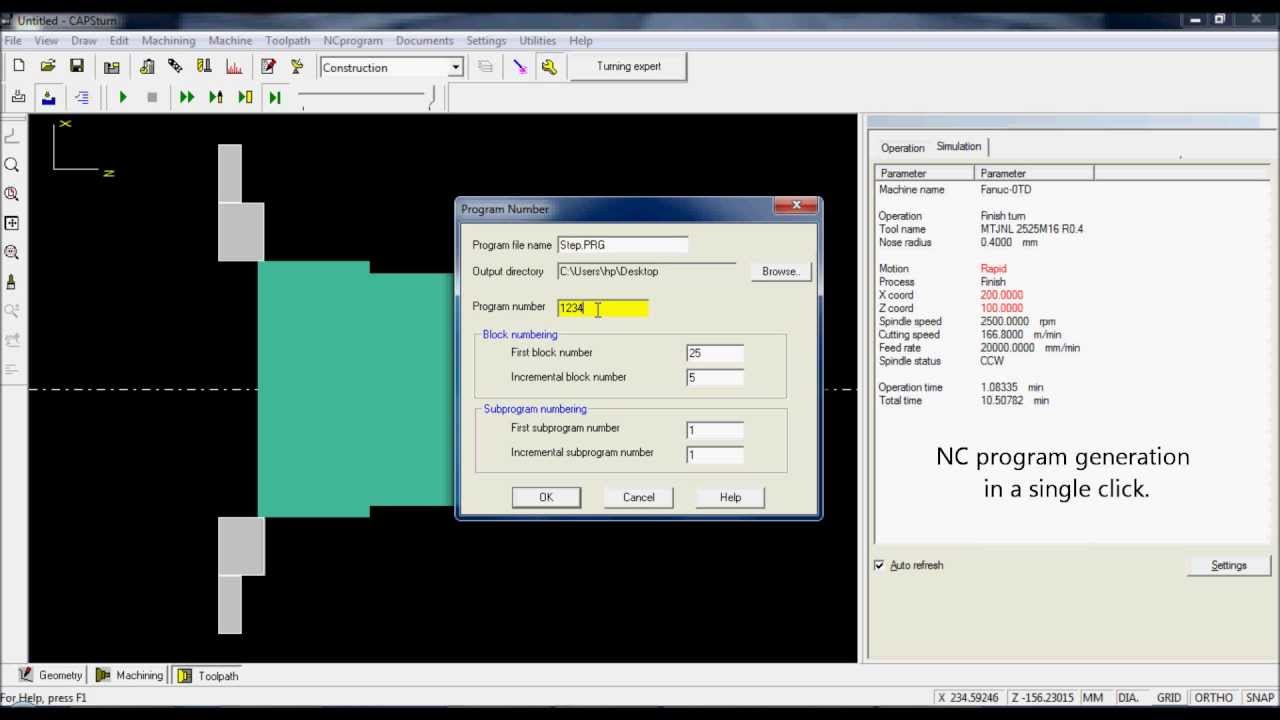This screenshot has width=1280, height=720.
Task: Click Help in Program Number dialog
Action: pos(730,497)
